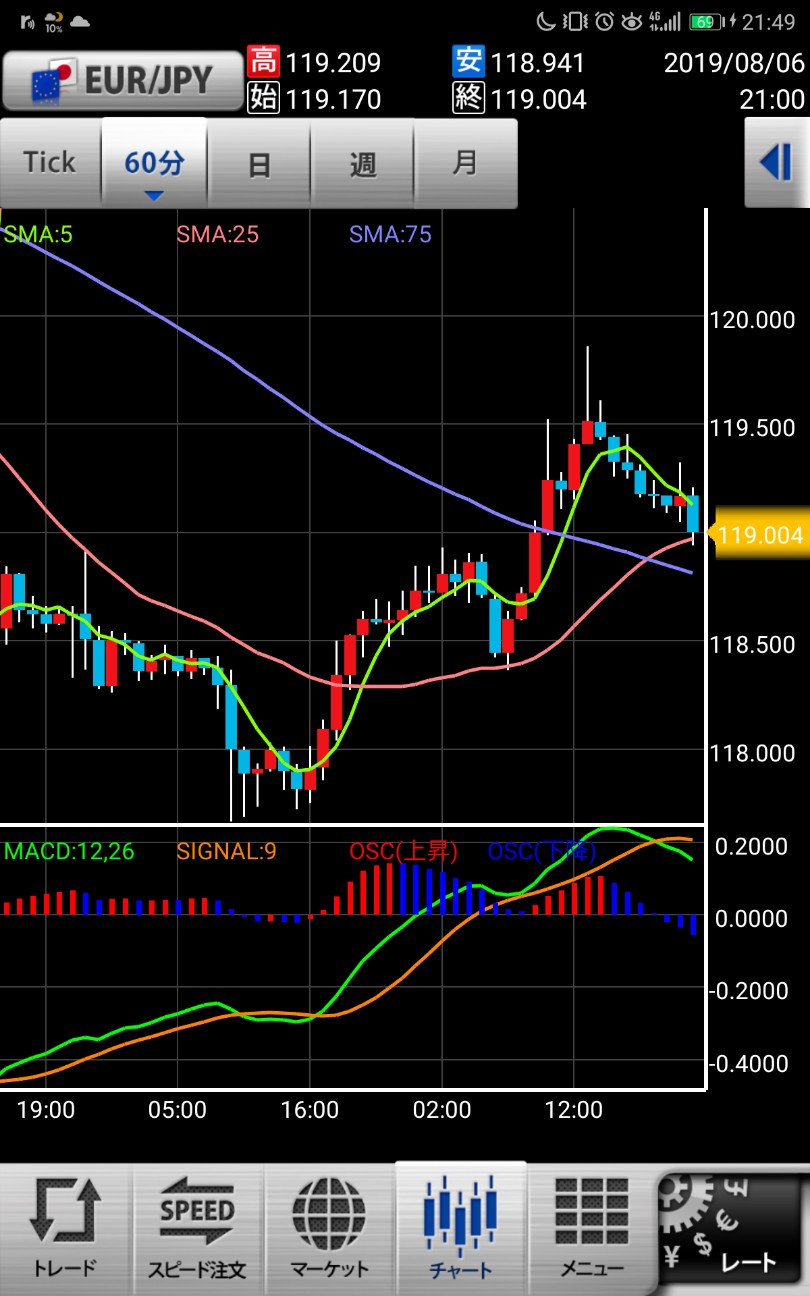Image resolution: width=810 pixels, height=1296 pixels.
Task: Tap the blue collapse arrow button
Action: [776, 162]
